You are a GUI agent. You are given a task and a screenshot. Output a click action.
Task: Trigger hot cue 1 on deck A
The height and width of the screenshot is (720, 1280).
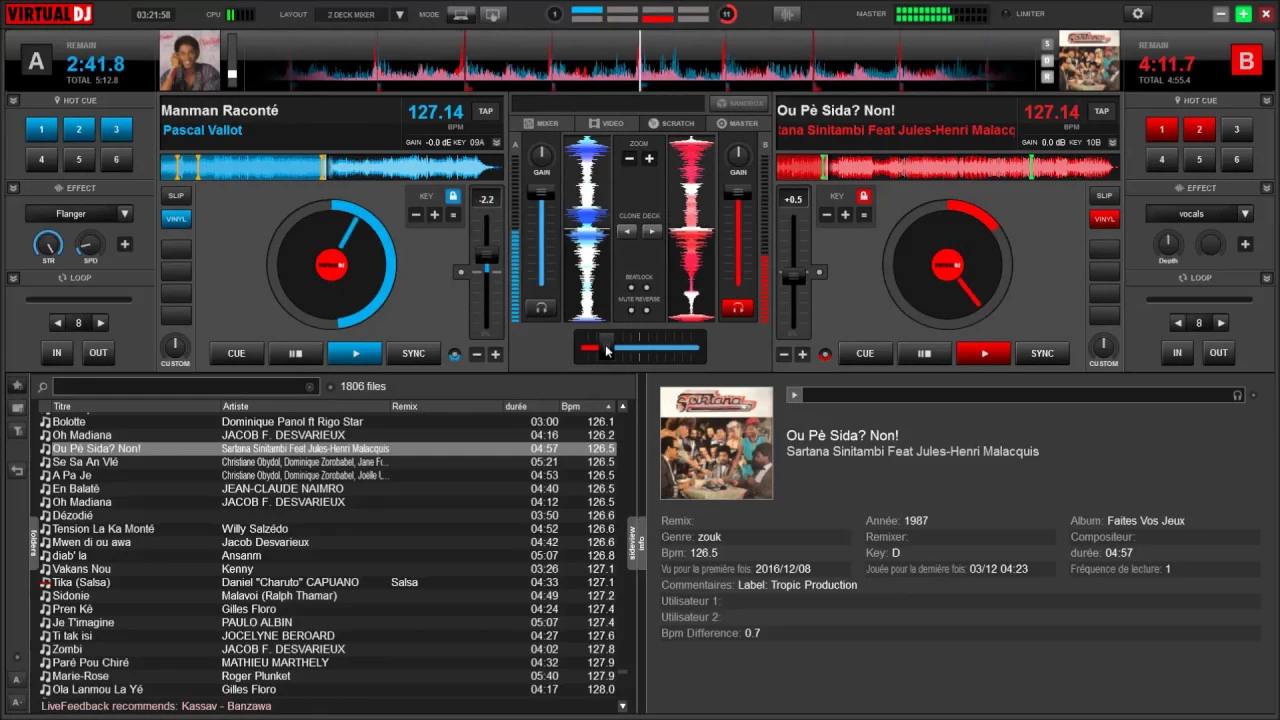tap(41, 129)
